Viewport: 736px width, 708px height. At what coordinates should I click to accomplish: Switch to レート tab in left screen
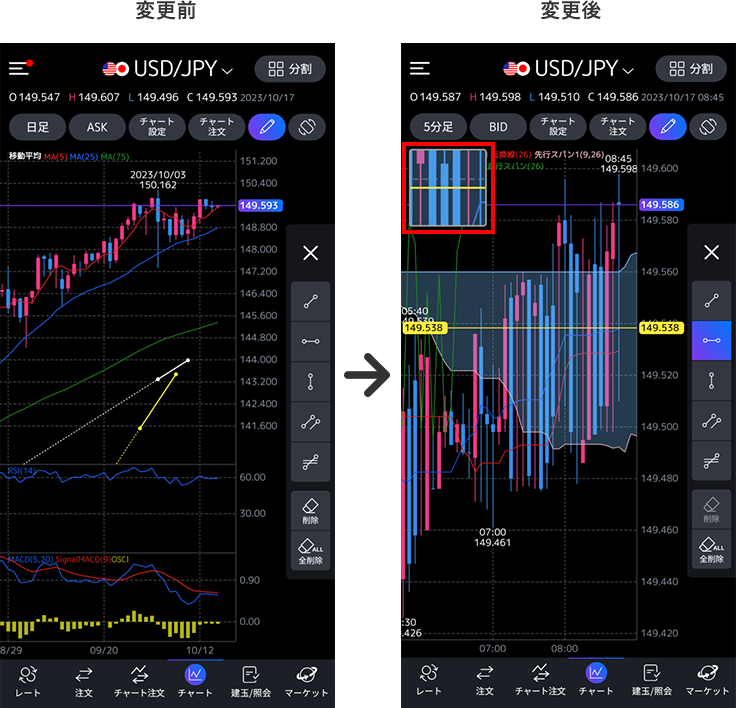point(28,682)
